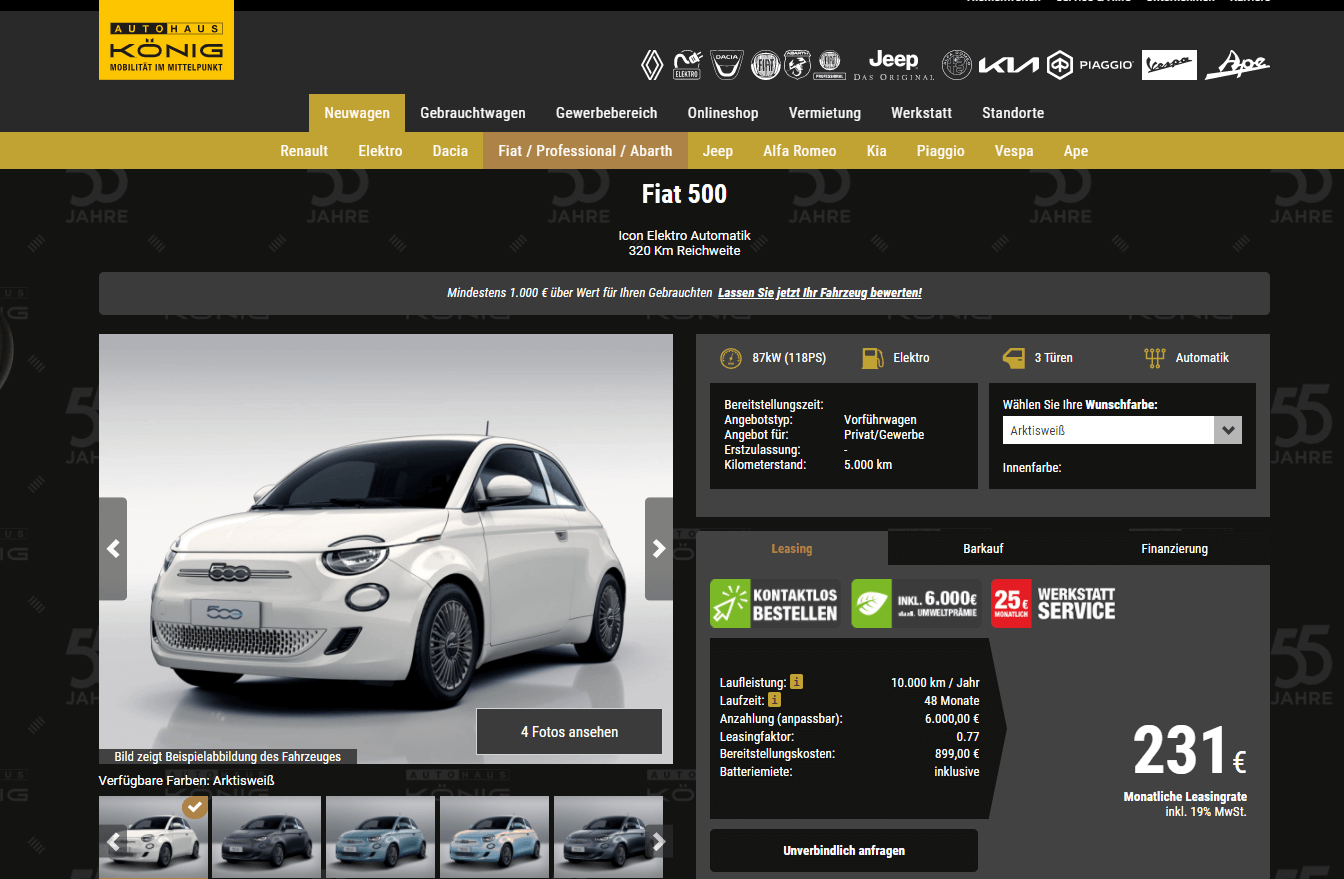Click the 'Unverbindlich anfragen' button
Image resolution: width=1344 pixels, height=879 pixels.
844,850
